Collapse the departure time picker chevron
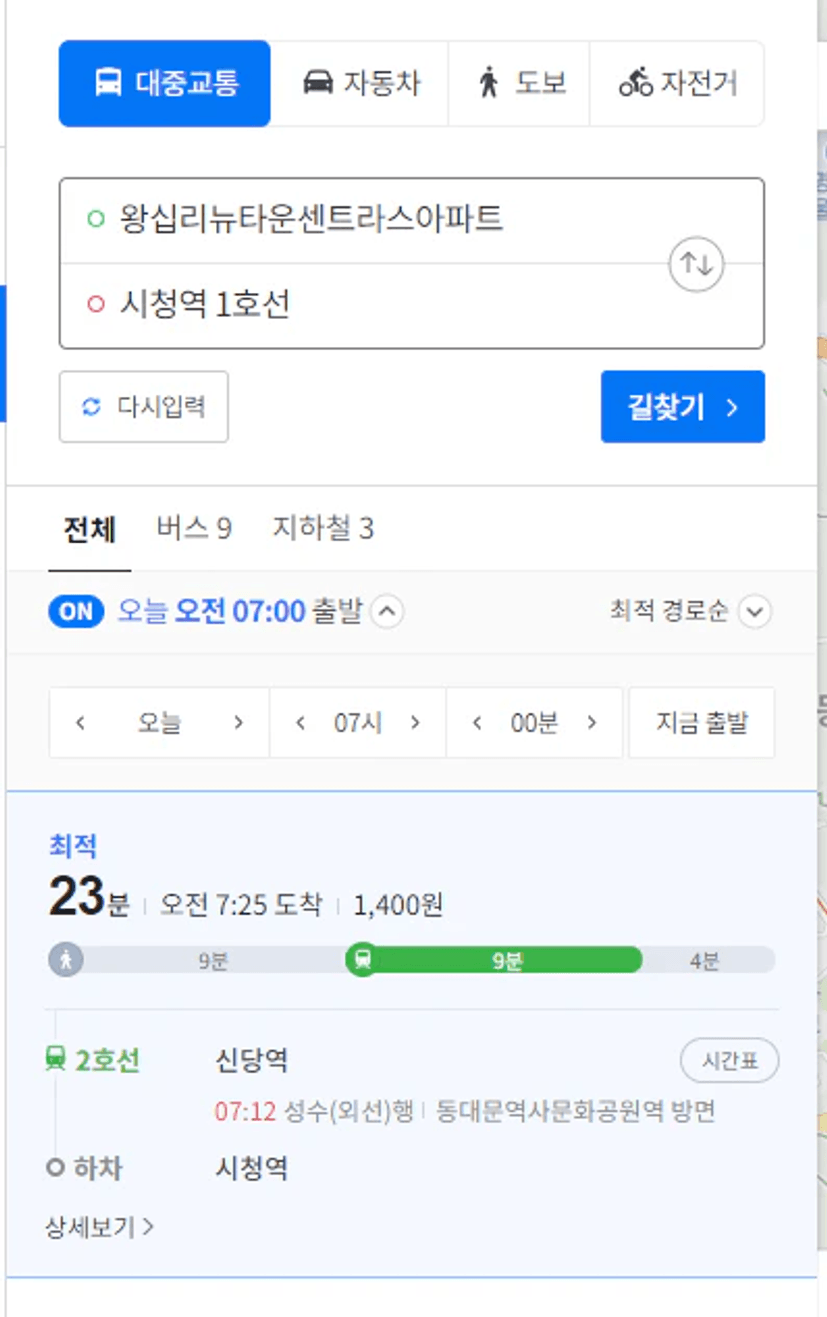 click(x=387, y=611)
